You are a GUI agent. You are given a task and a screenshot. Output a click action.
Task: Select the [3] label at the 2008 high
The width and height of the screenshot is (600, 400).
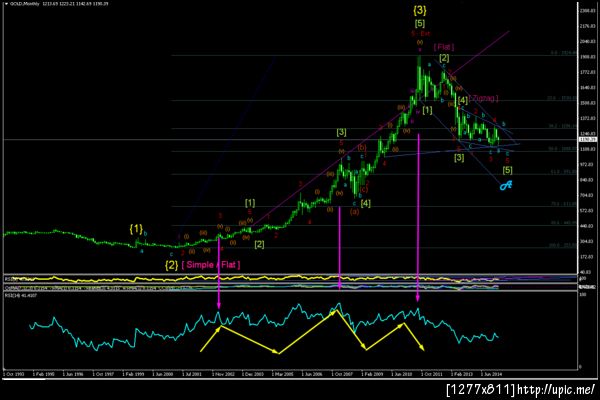click(x=341, y=132)
